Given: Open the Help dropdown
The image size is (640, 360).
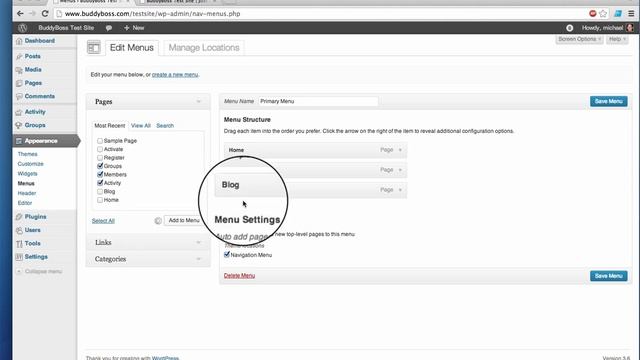Looking at the screenshot, I should [617, 39].
